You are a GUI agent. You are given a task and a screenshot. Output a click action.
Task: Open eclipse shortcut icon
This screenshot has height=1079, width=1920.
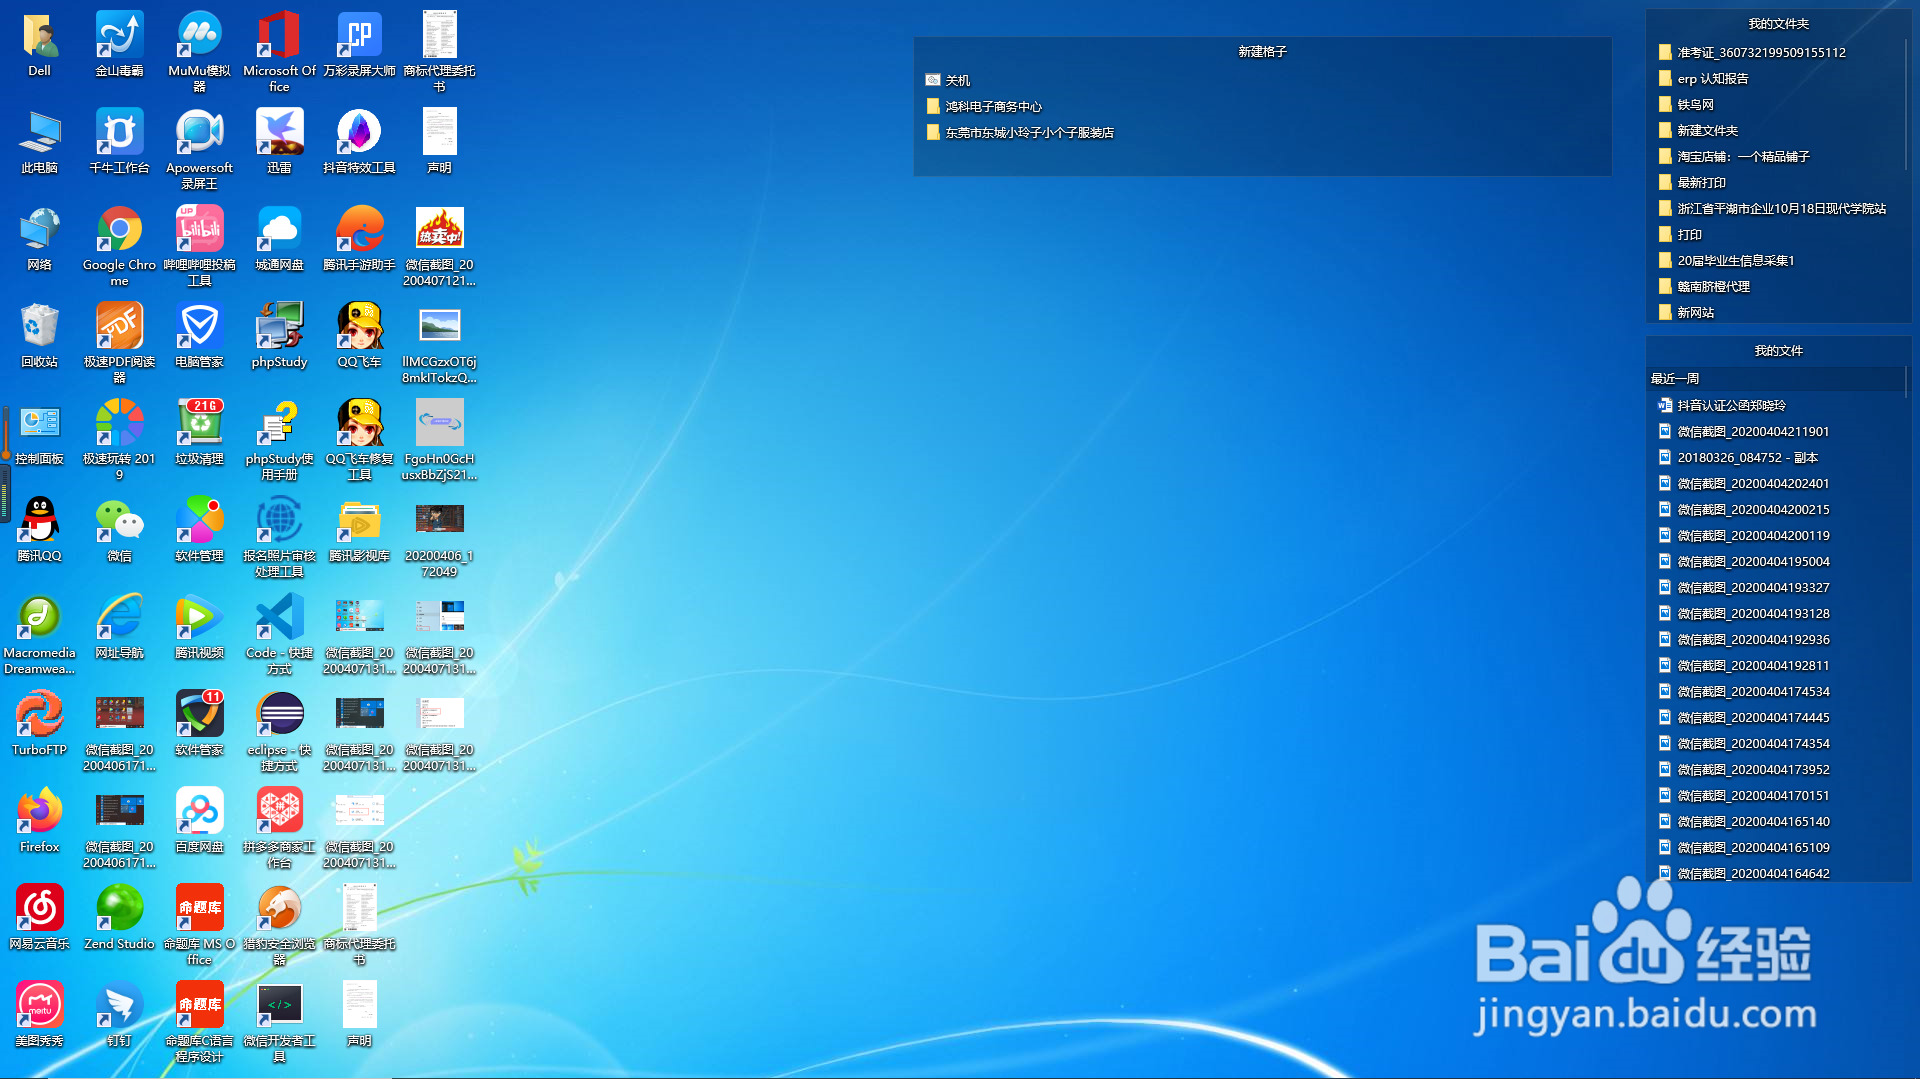point(279,715)
